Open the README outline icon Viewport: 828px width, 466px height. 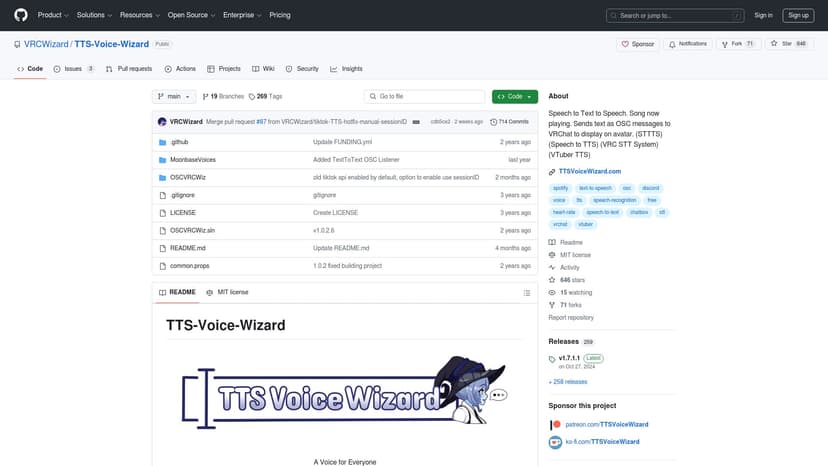click(x=526, y=293)
